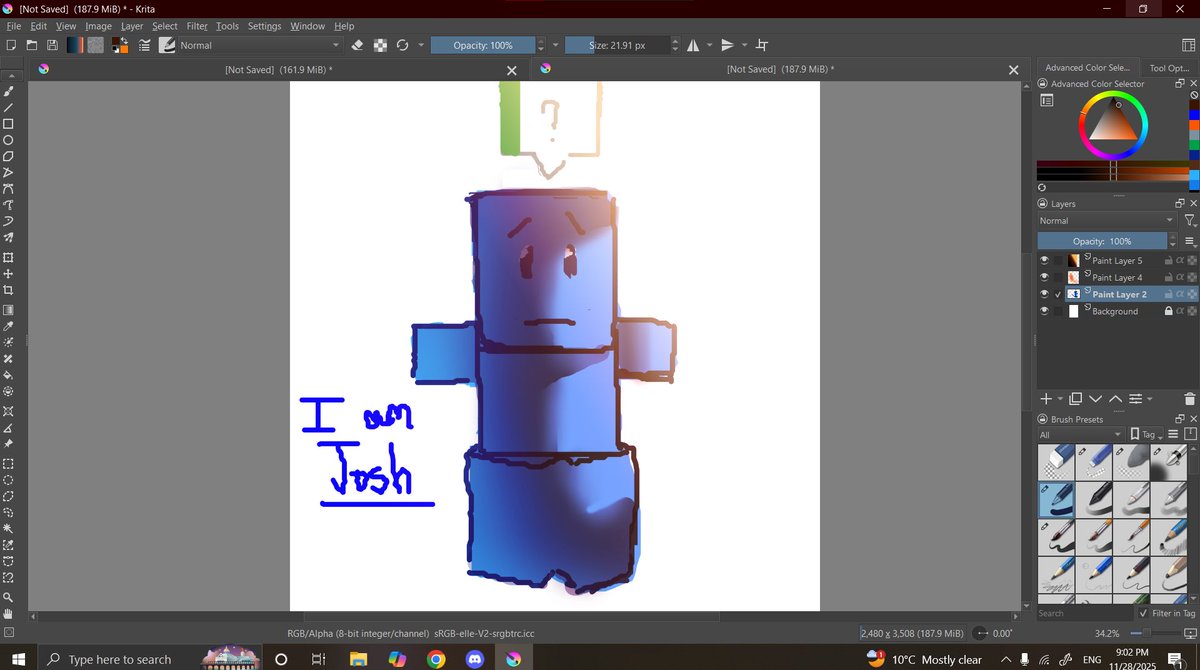The image size is (1200, 670).
Task: Switch to 161.9 MiB document tab
Action: [x=278, y=69]
